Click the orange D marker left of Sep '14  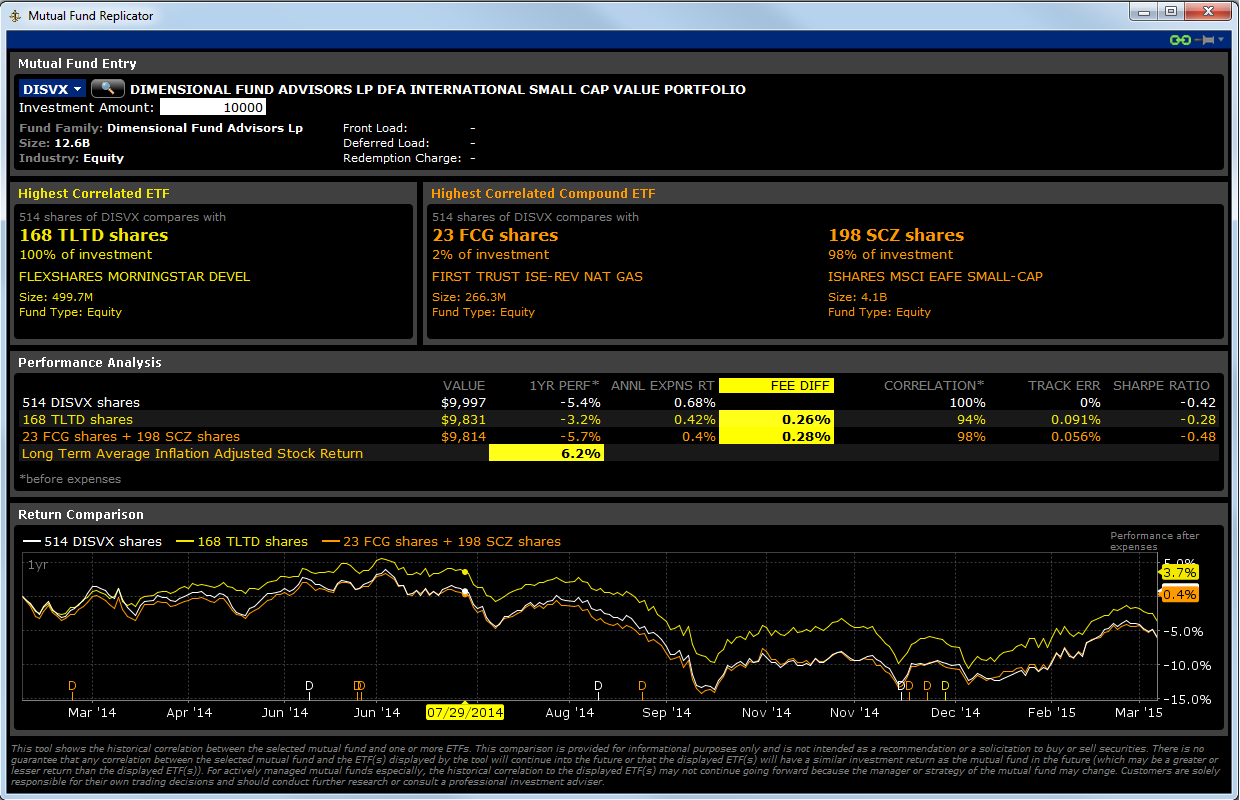pos(642,686)
